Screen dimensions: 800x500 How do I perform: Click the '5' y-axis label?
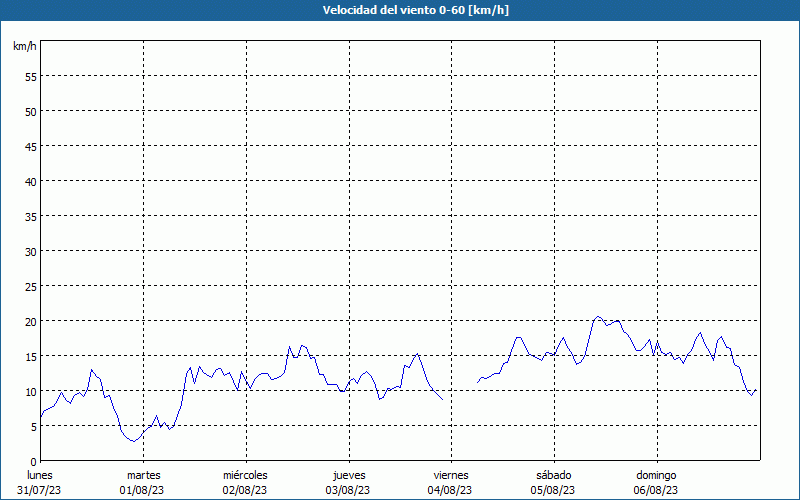tap(34, 429)
